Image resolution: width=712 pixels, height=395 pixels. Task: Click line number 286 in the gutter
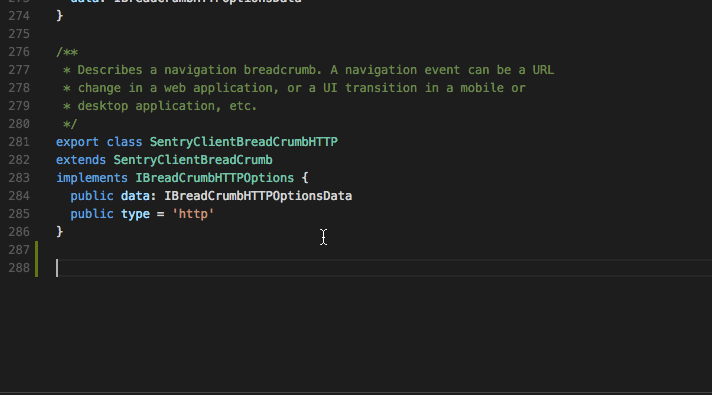(x=19, y=232)
